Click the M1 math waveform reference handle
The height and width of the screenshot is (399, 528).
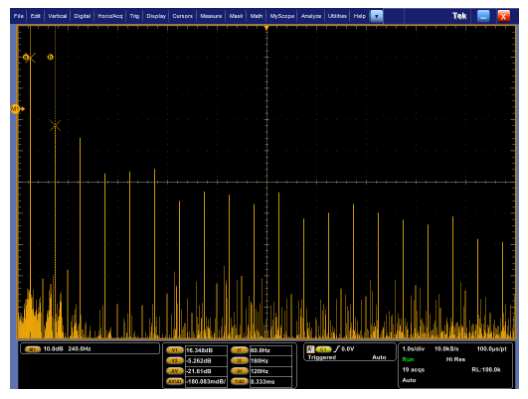17,109
